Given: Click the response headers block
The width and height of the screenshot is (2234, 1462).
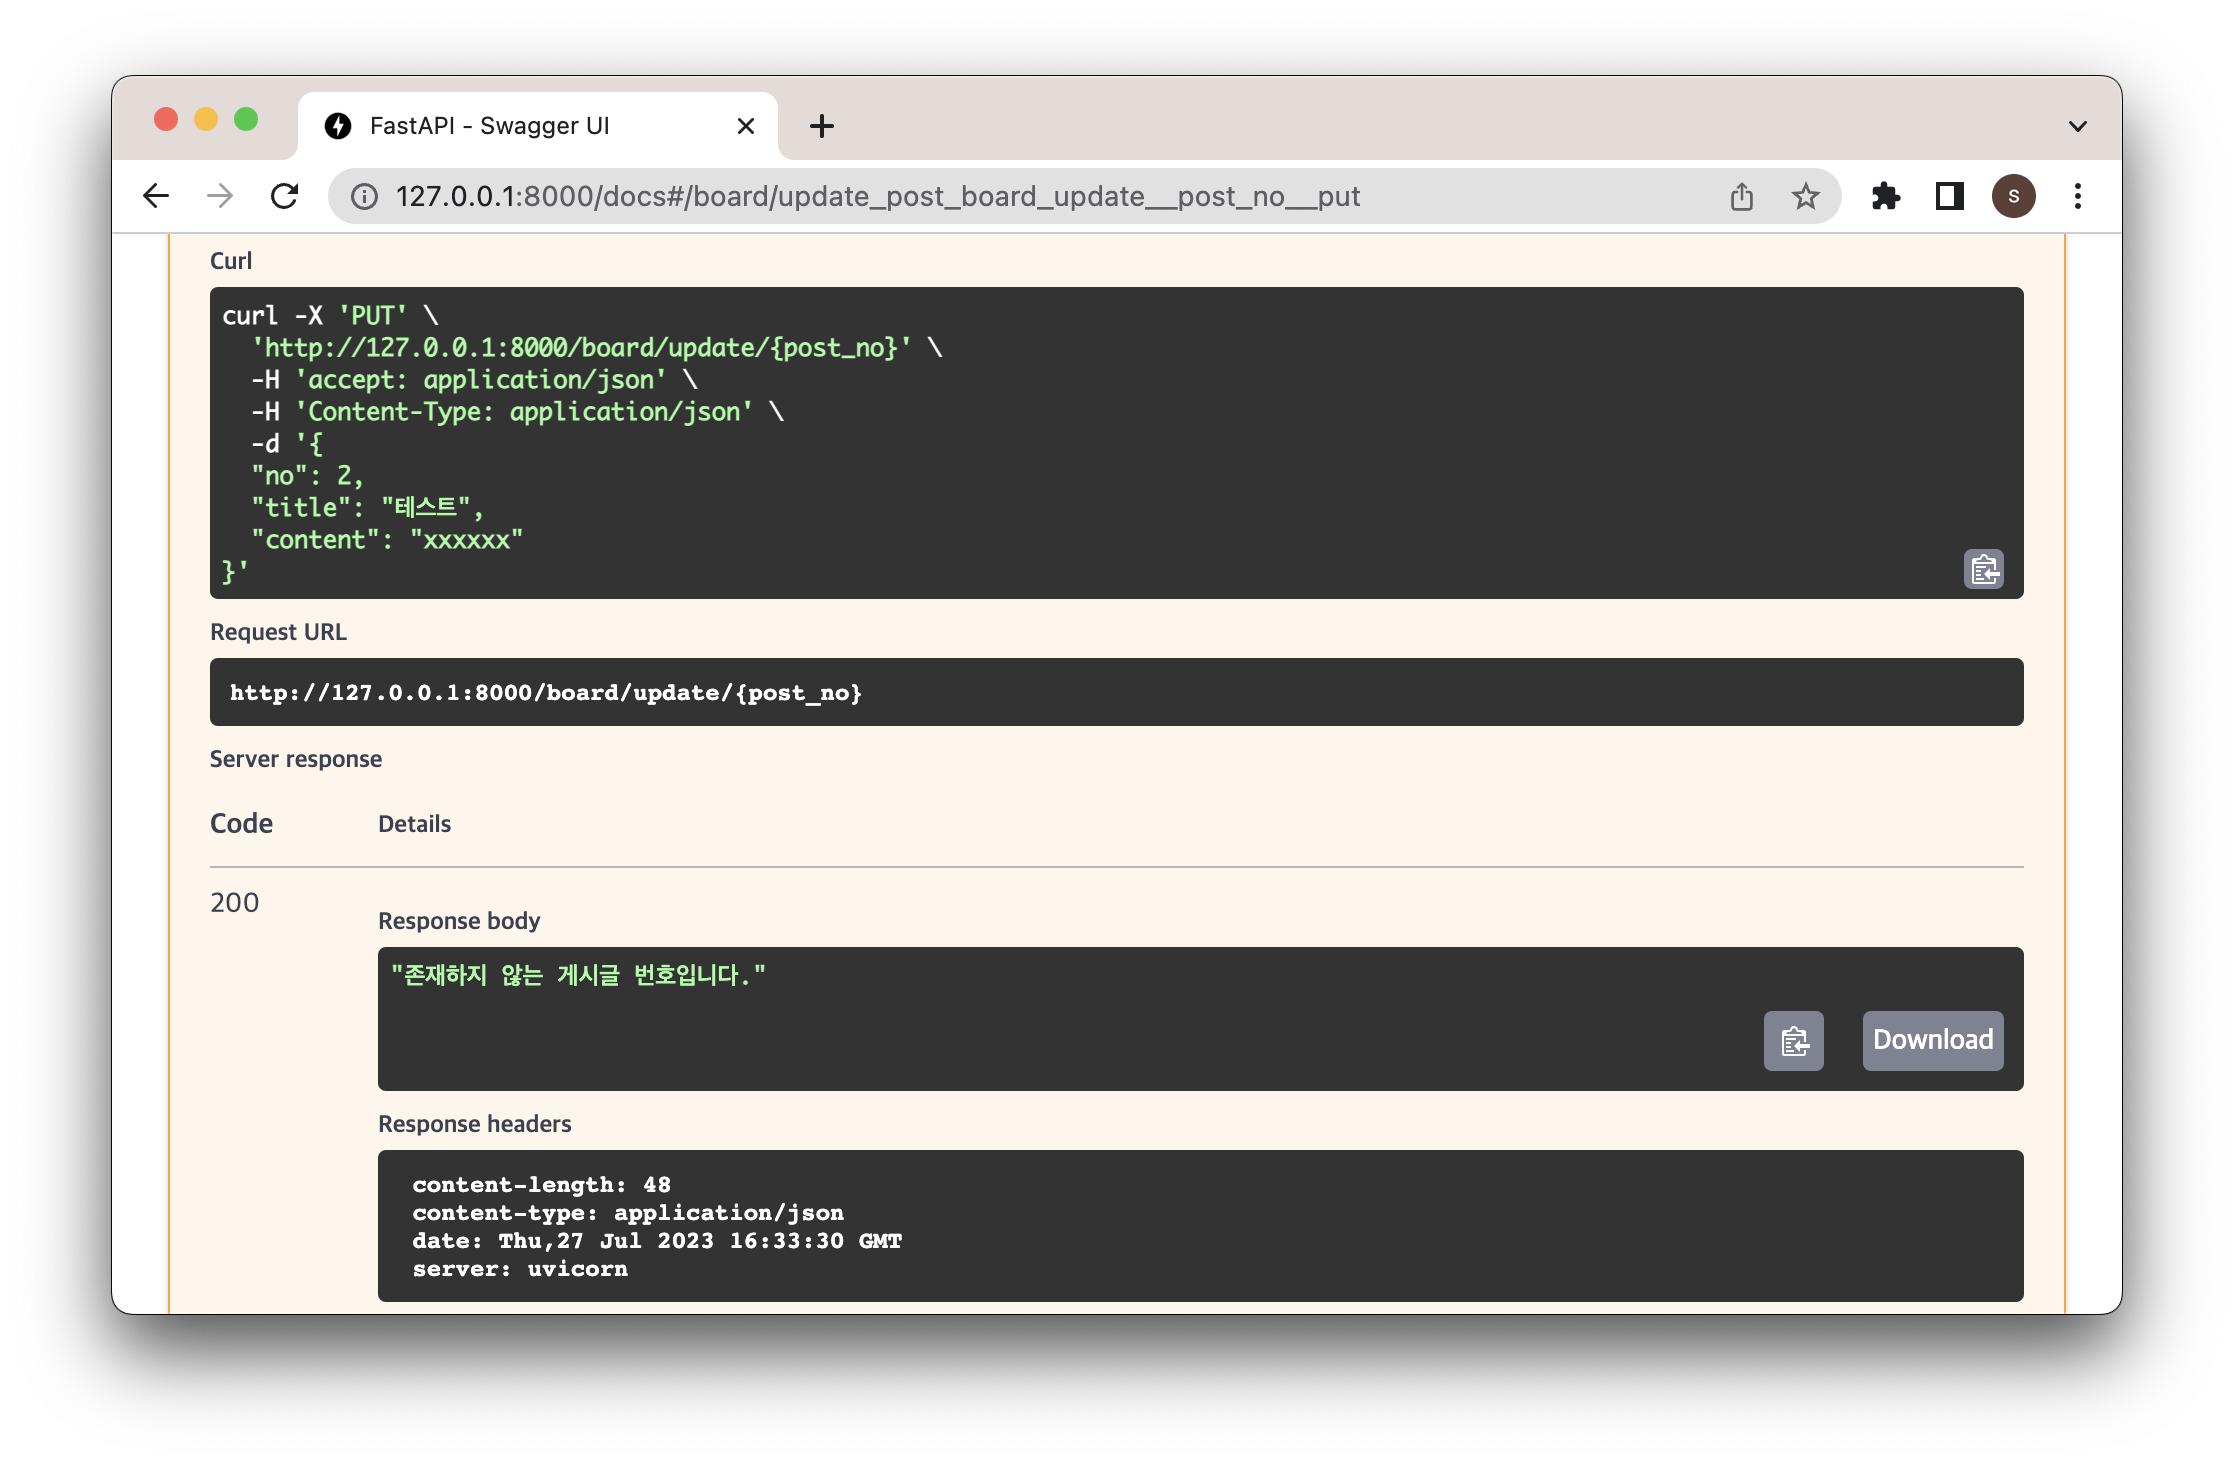Looking at the screenshot, I should pos(1200,1226).
